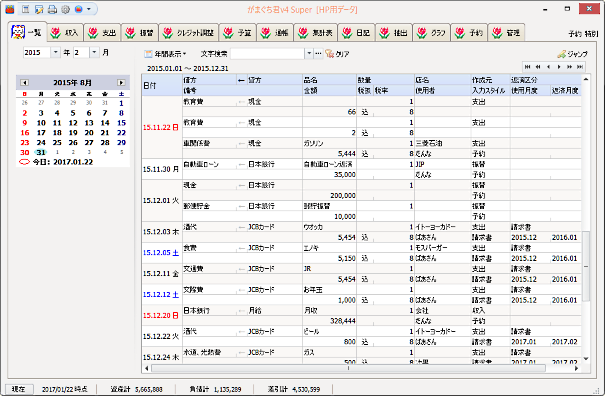Click the year field showing 2015

37,52
